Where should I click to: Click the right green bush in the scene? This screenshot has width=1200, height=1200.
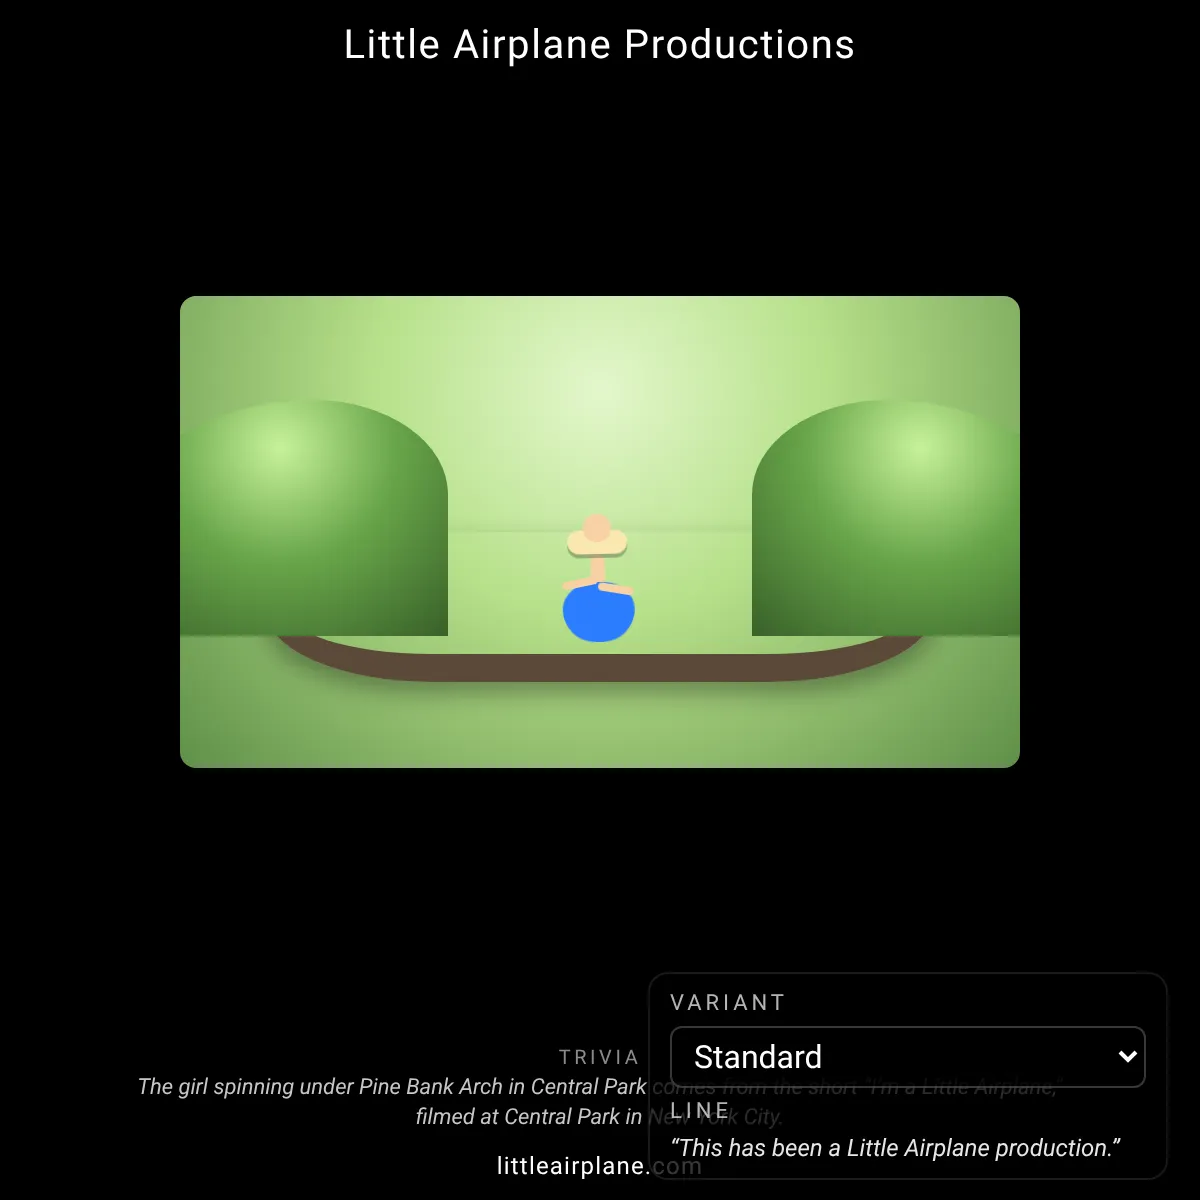click(x=886, y=518)
